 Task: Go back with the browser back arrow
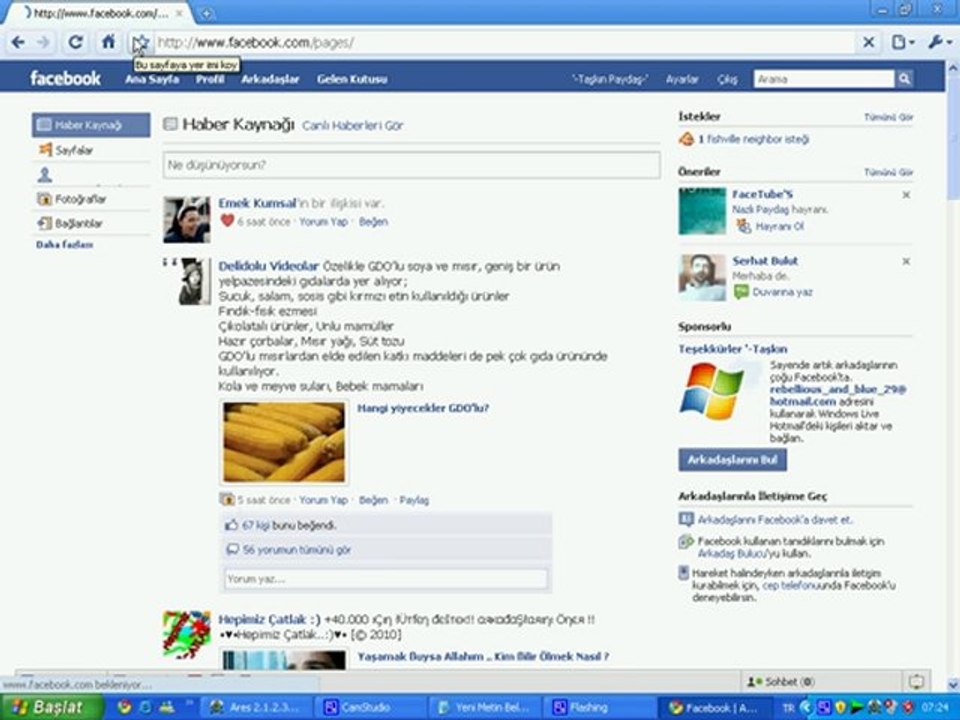18,42
